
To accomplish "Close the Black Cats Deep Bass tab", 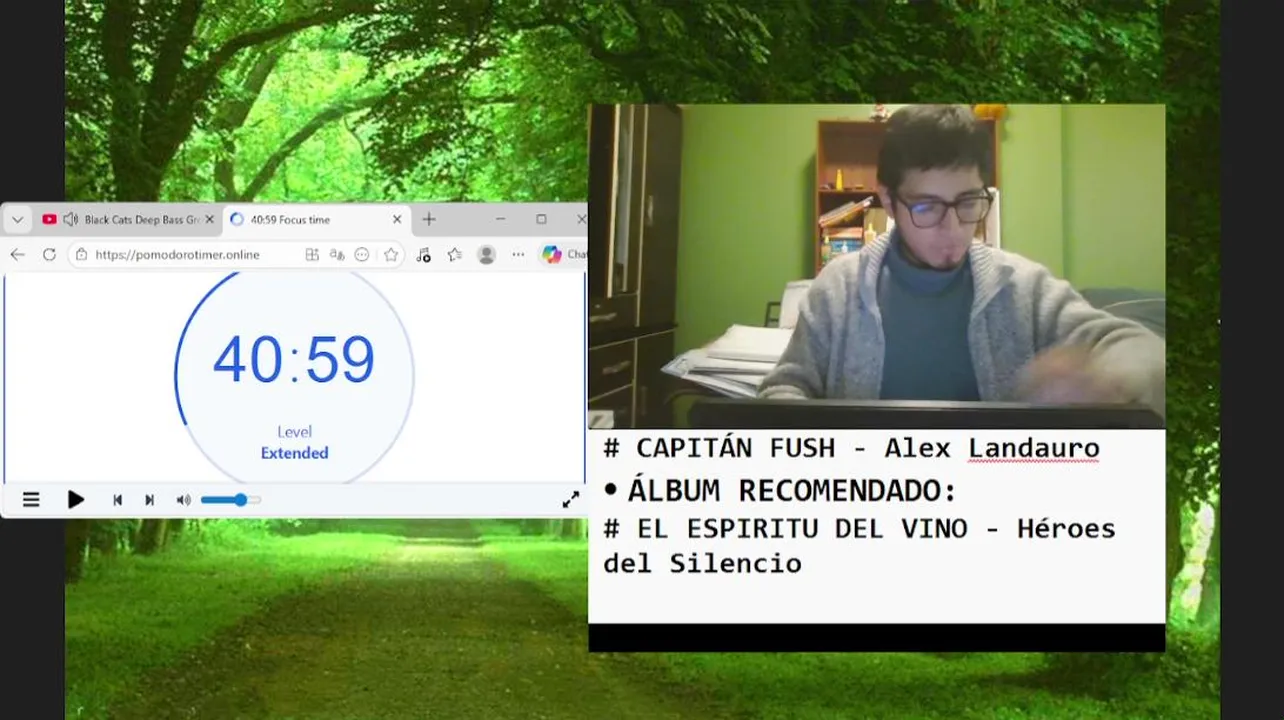I will pyautogui.click(x=209, y=219).
